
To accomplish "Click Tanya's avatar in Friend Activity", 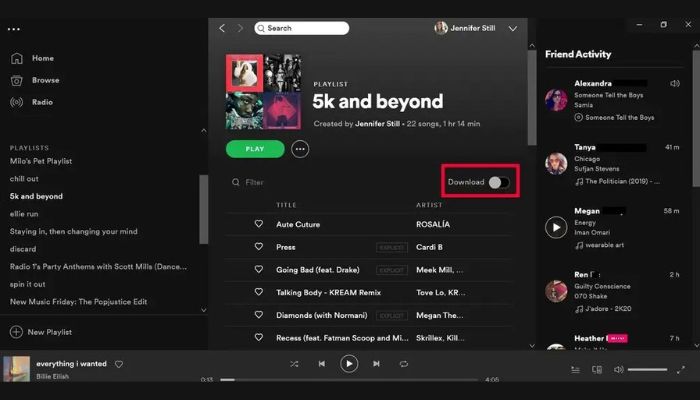I will (x=556, y=163).
